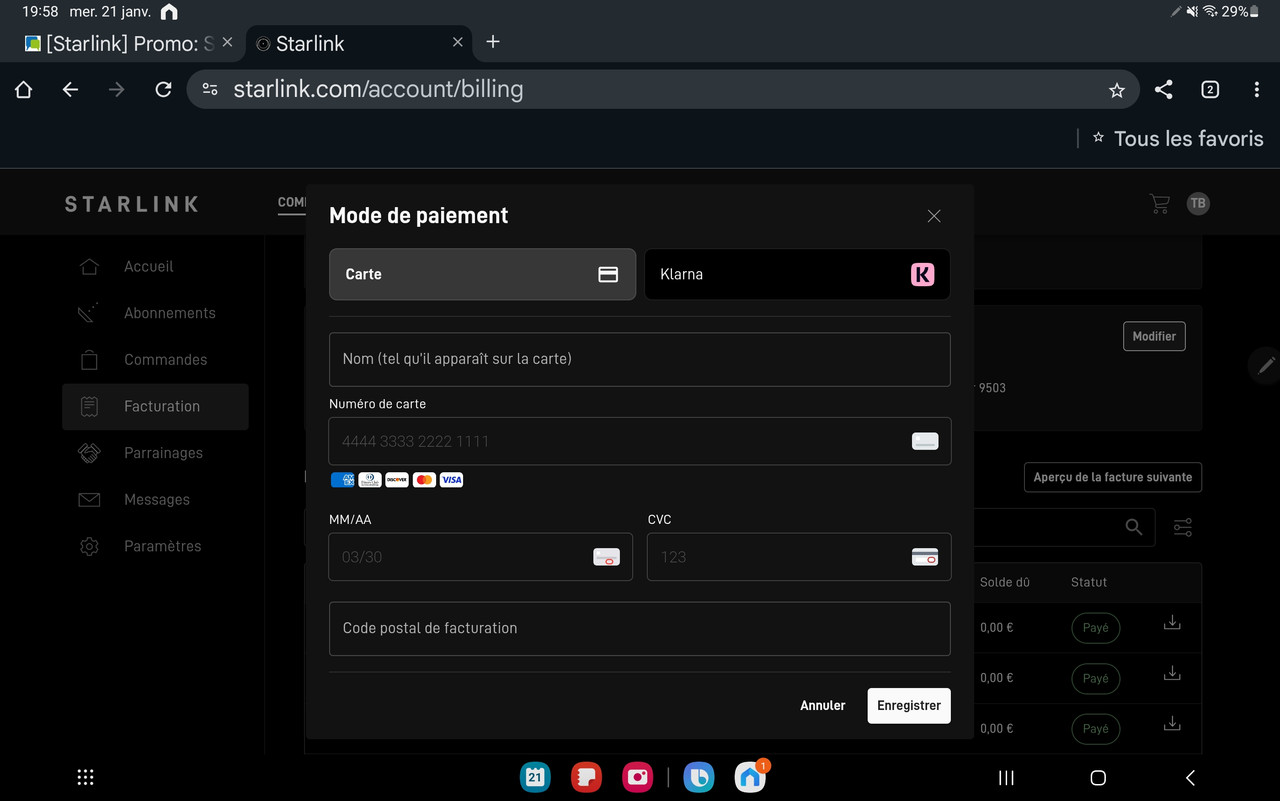
Task: Click Aperçu de la facture suivante
Action: point(1112,477)
